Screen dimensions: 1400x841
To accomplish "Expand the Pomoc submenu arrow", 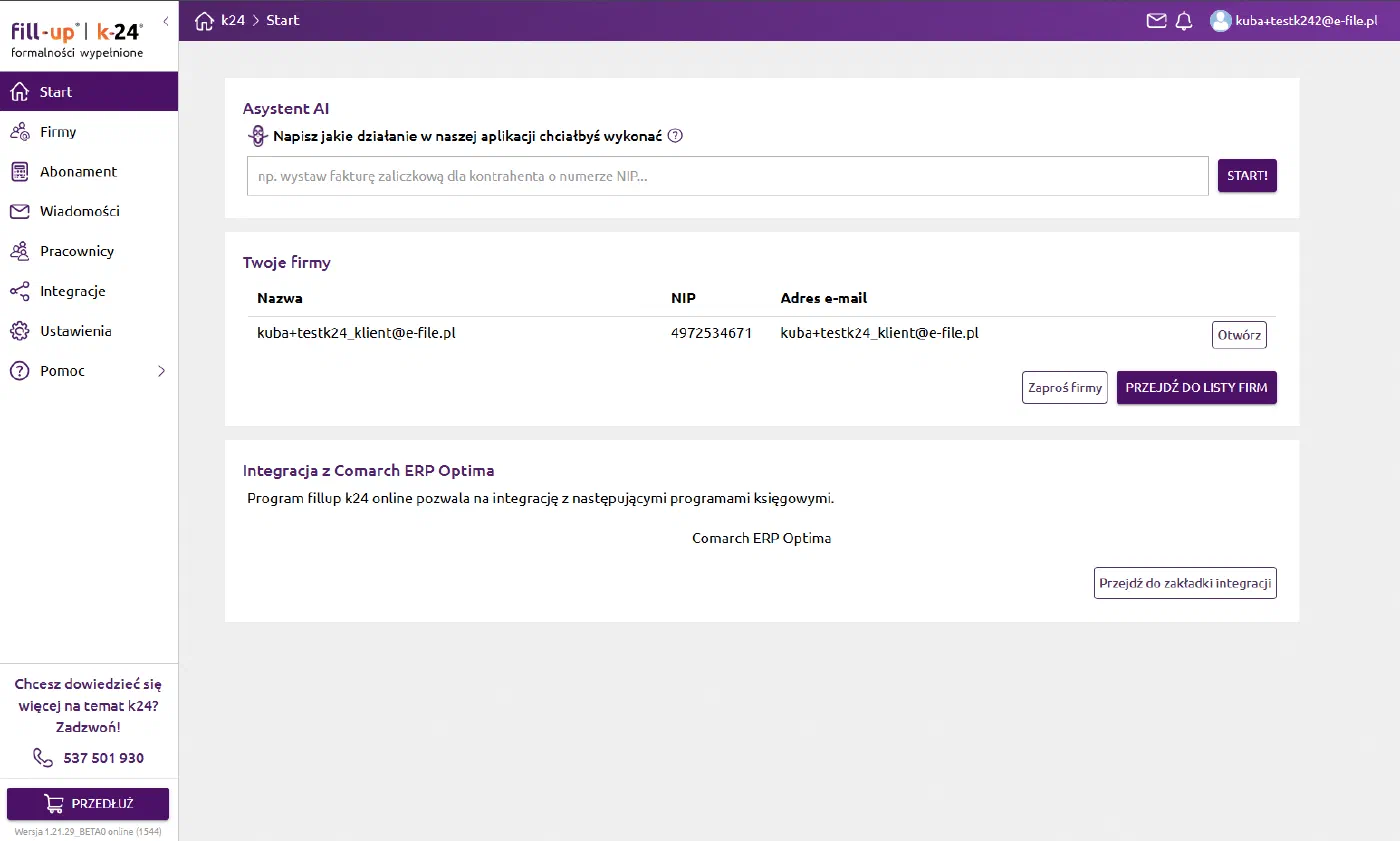I will [x=162, y=371].
